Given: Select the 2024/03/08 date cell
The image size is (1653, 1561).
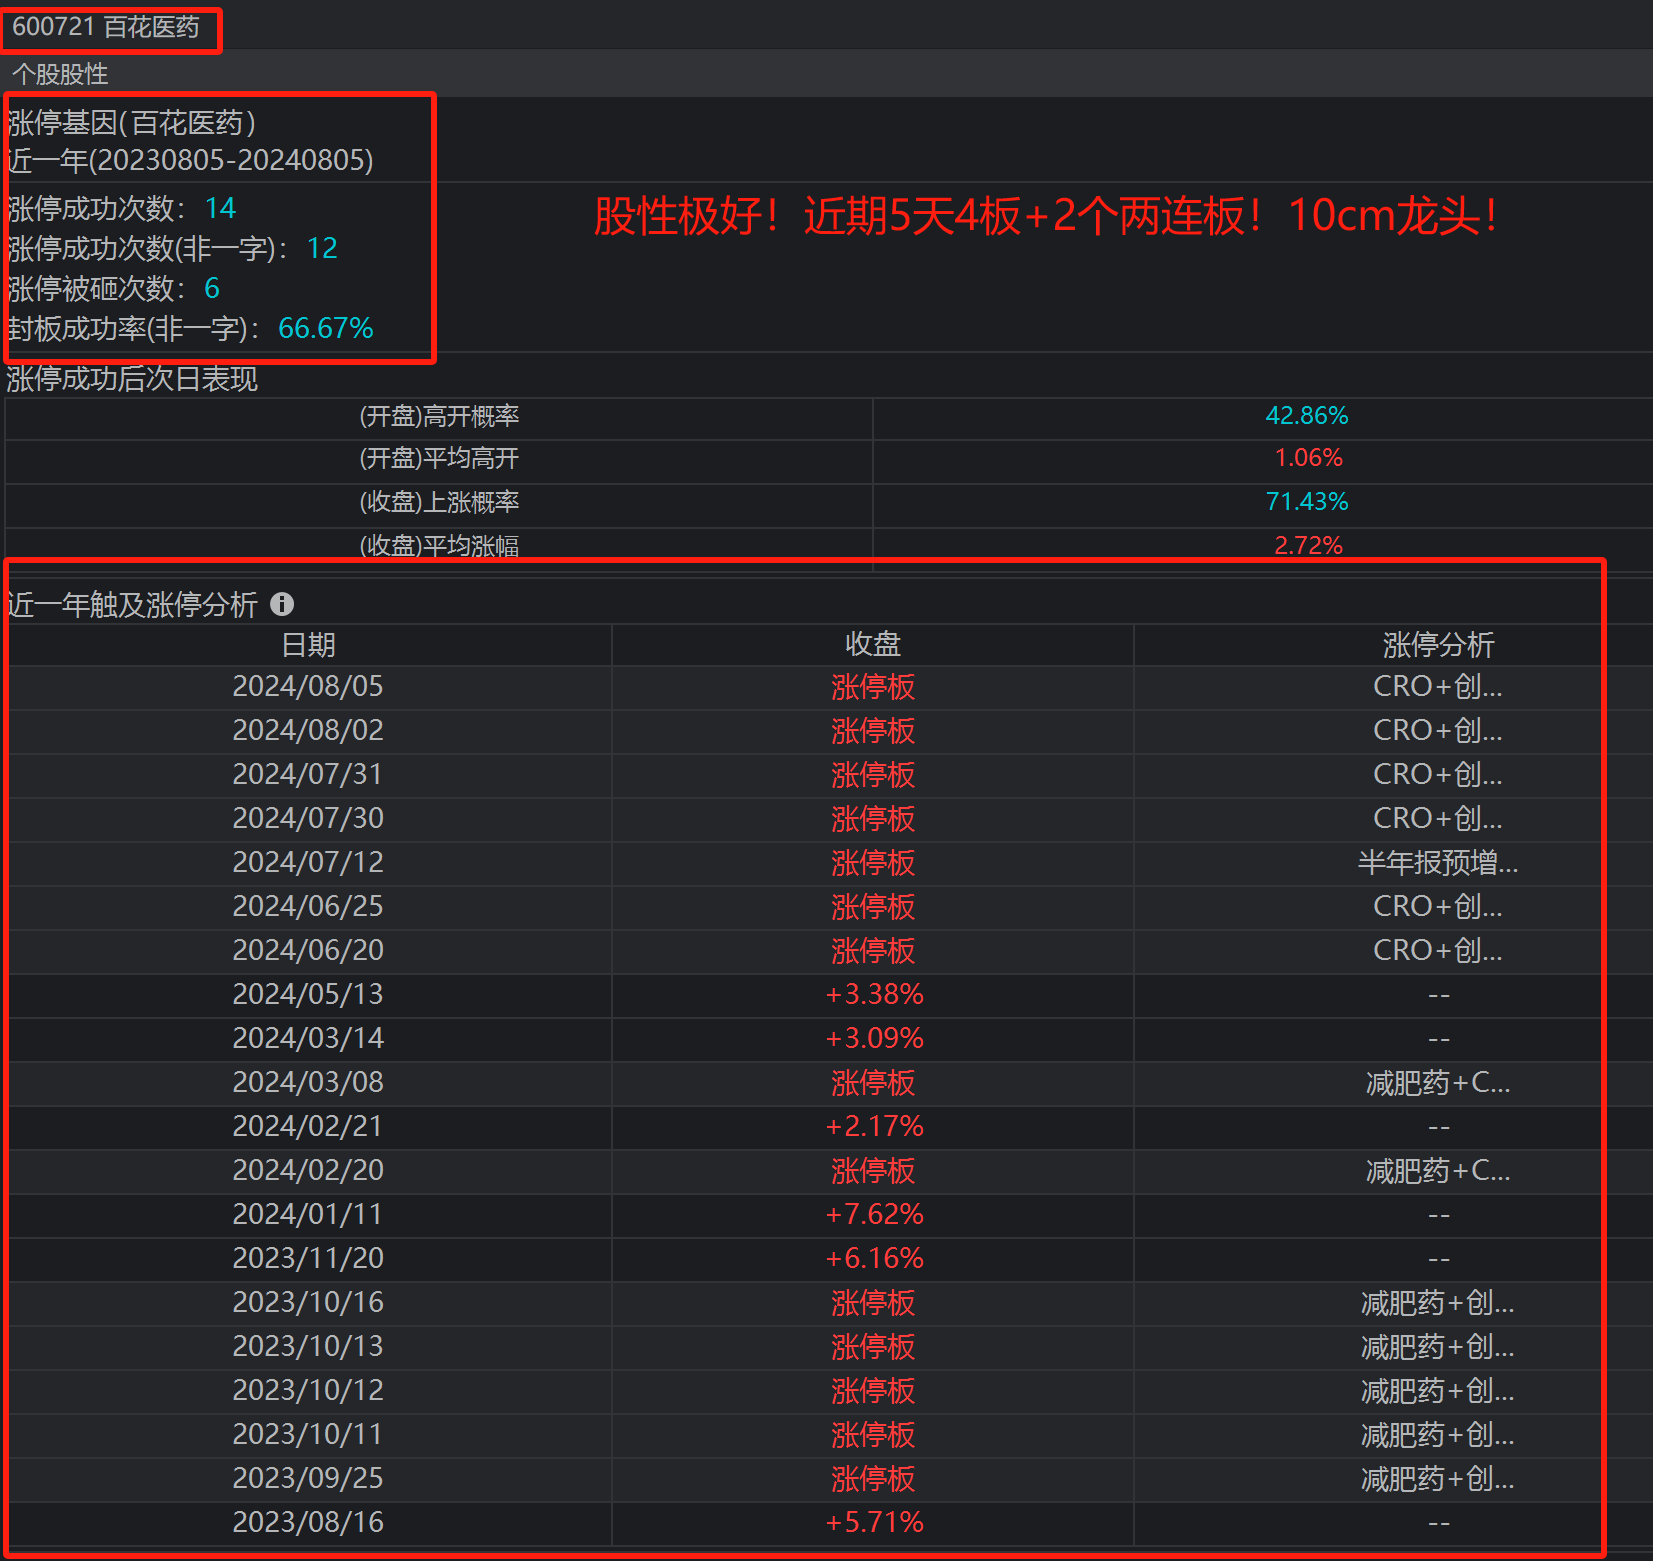Looking at the screenshot, I should coord(308,1082).
